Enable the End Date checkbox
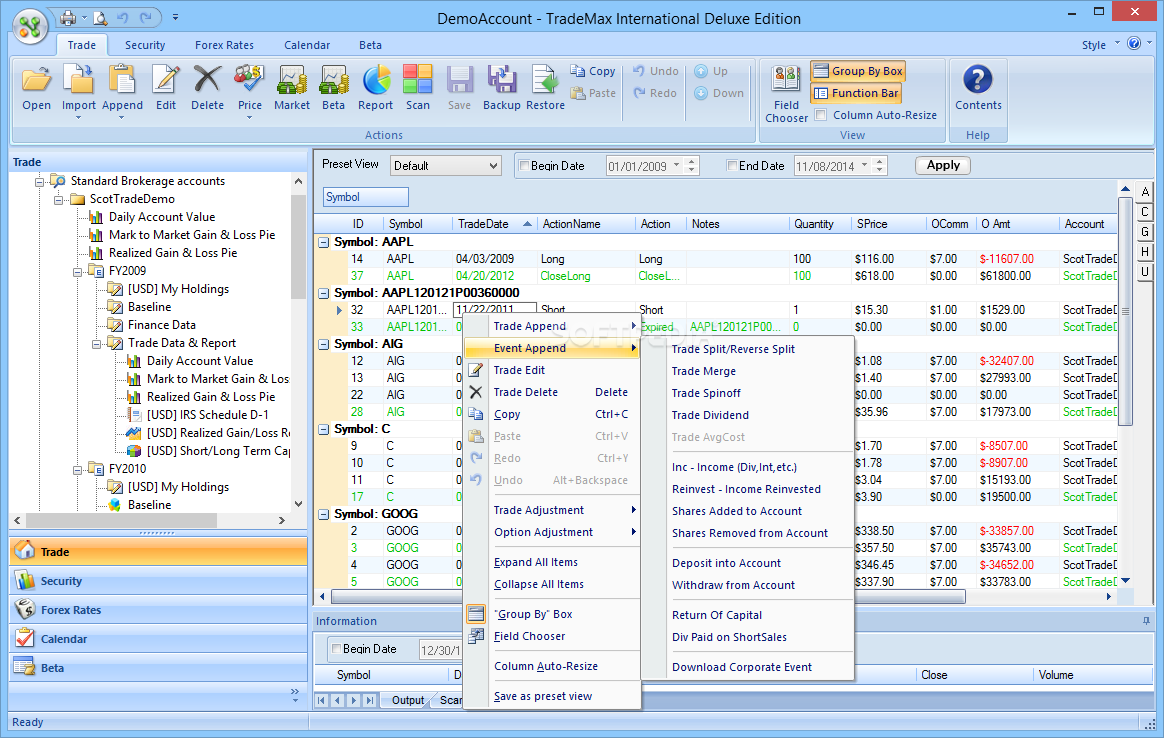Viewport: 1164px width, 738px height. (732, 166)
